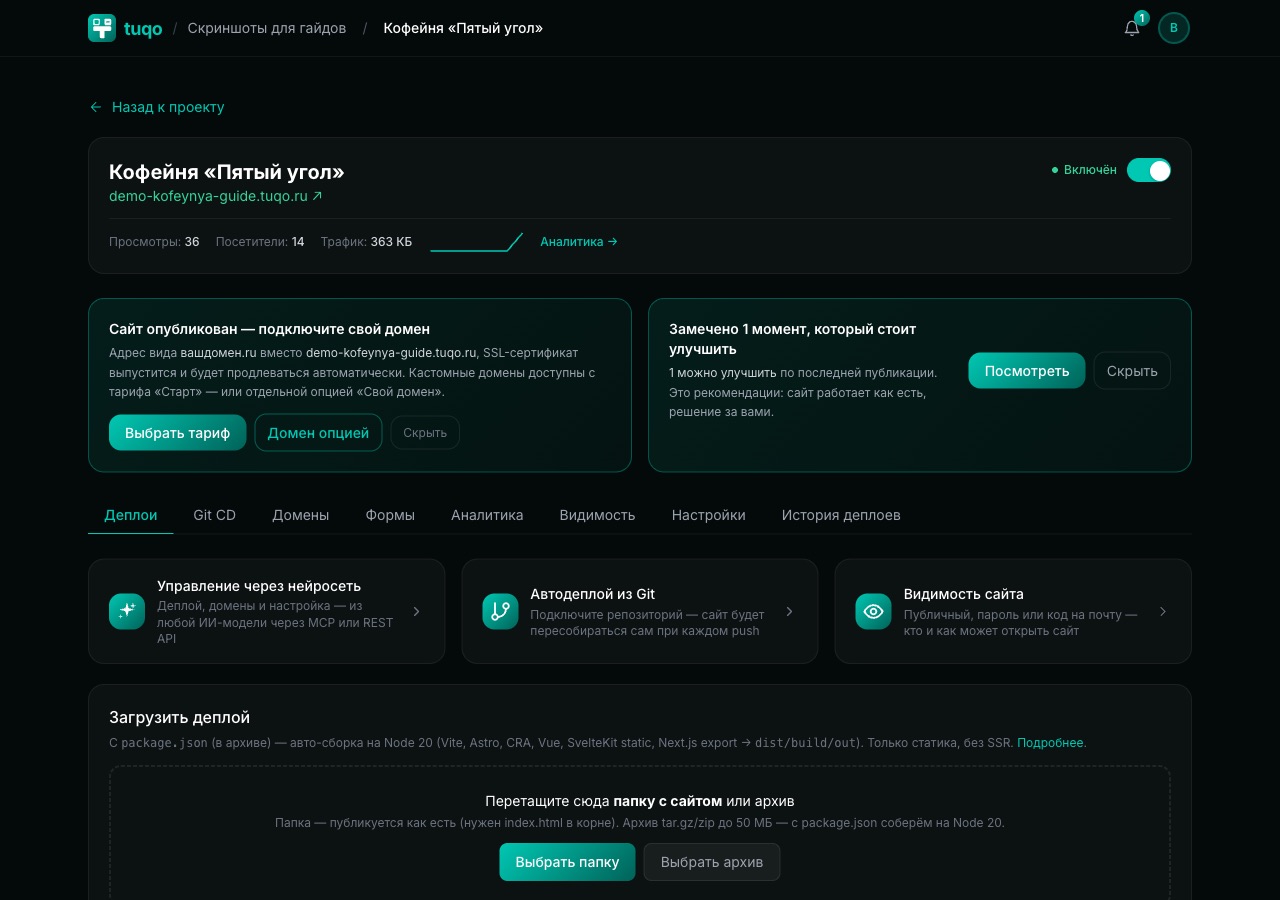This screenshot has width=1280, height=900.
Task: Open the user avatar menu
Action: click(x=1174, y=28)
